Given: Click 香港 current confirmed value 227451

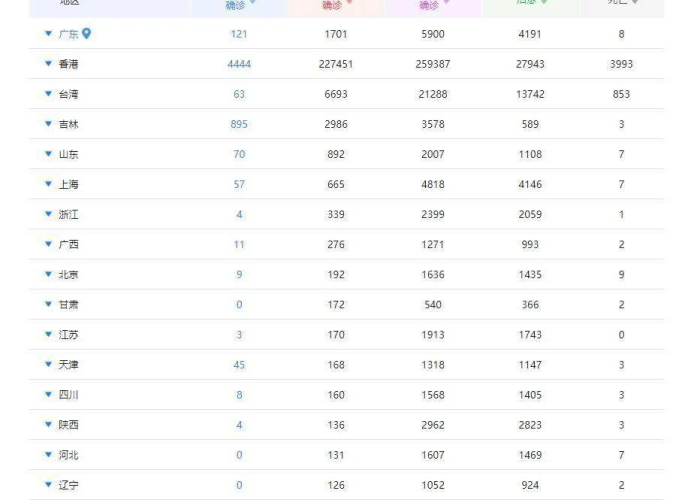Looking at the screenshot, I should (x=336, y=64).
